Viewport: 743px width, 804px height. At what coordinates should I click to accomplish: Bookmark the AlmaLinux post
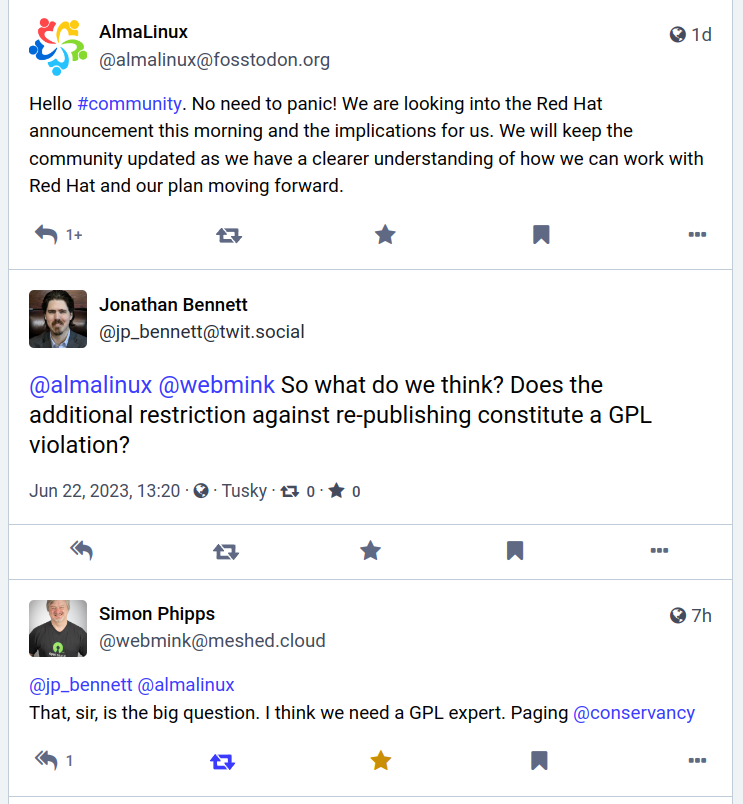541,235
